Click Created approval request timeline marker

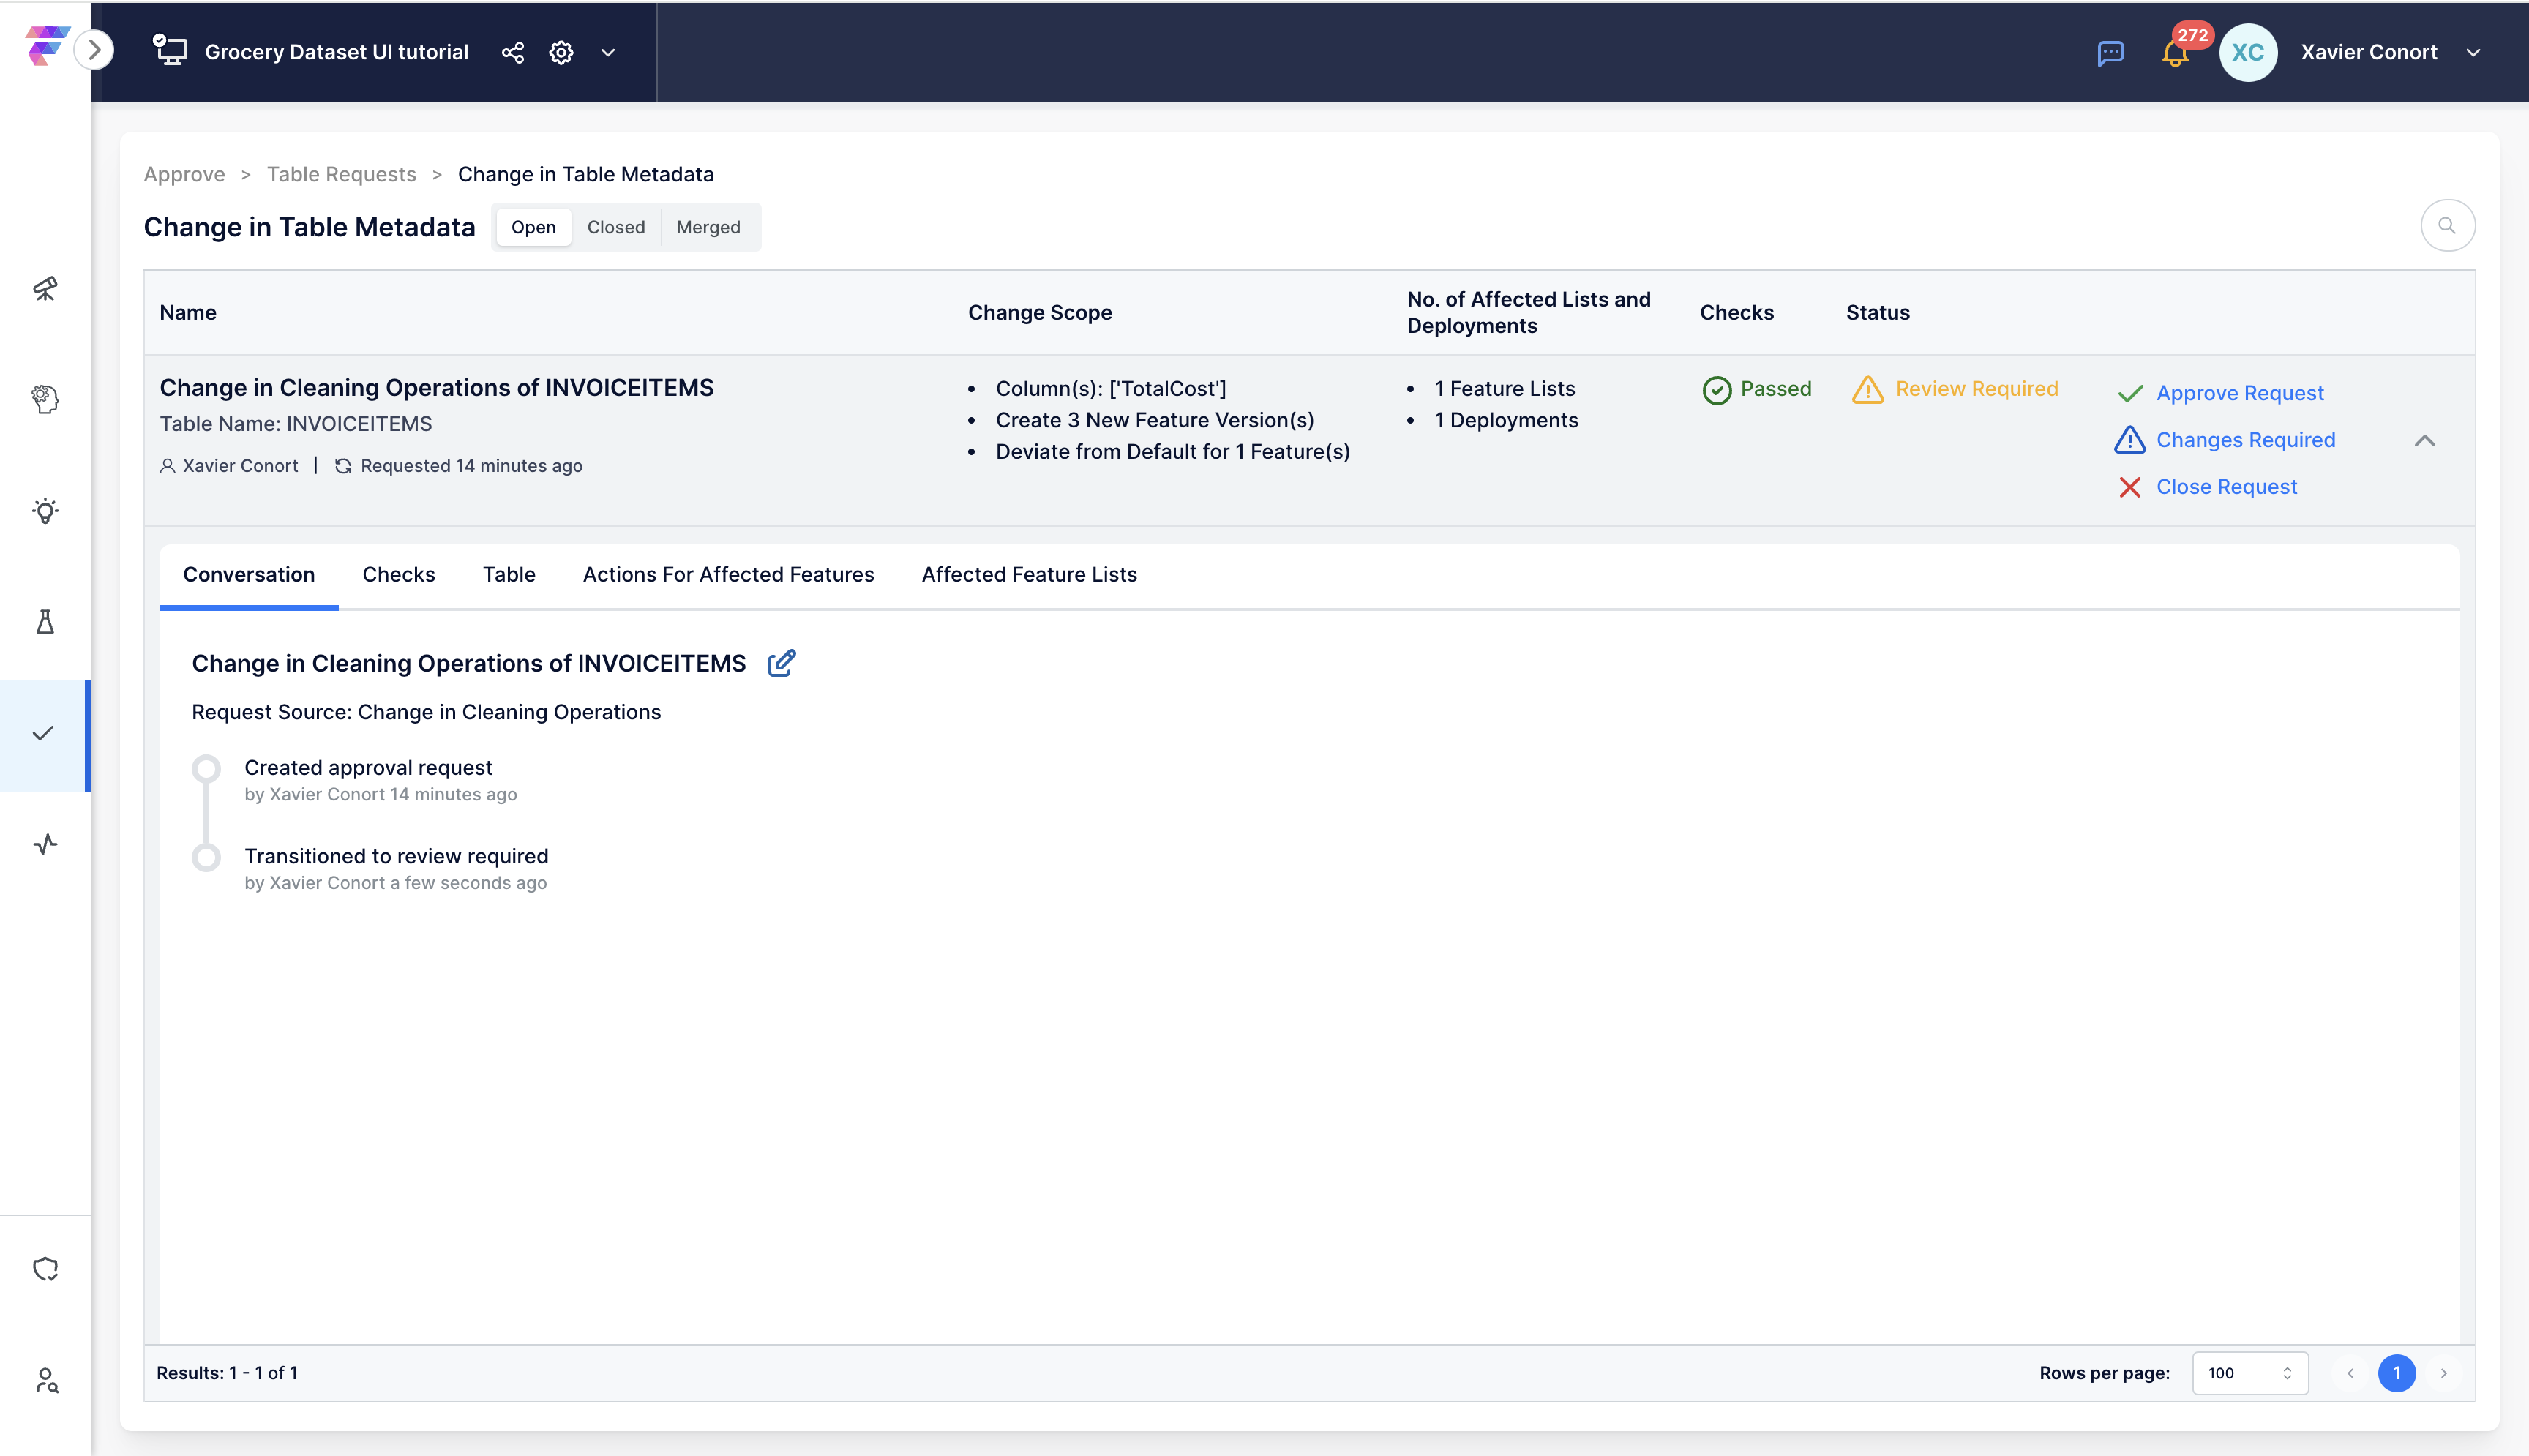[x=206, y=768]
